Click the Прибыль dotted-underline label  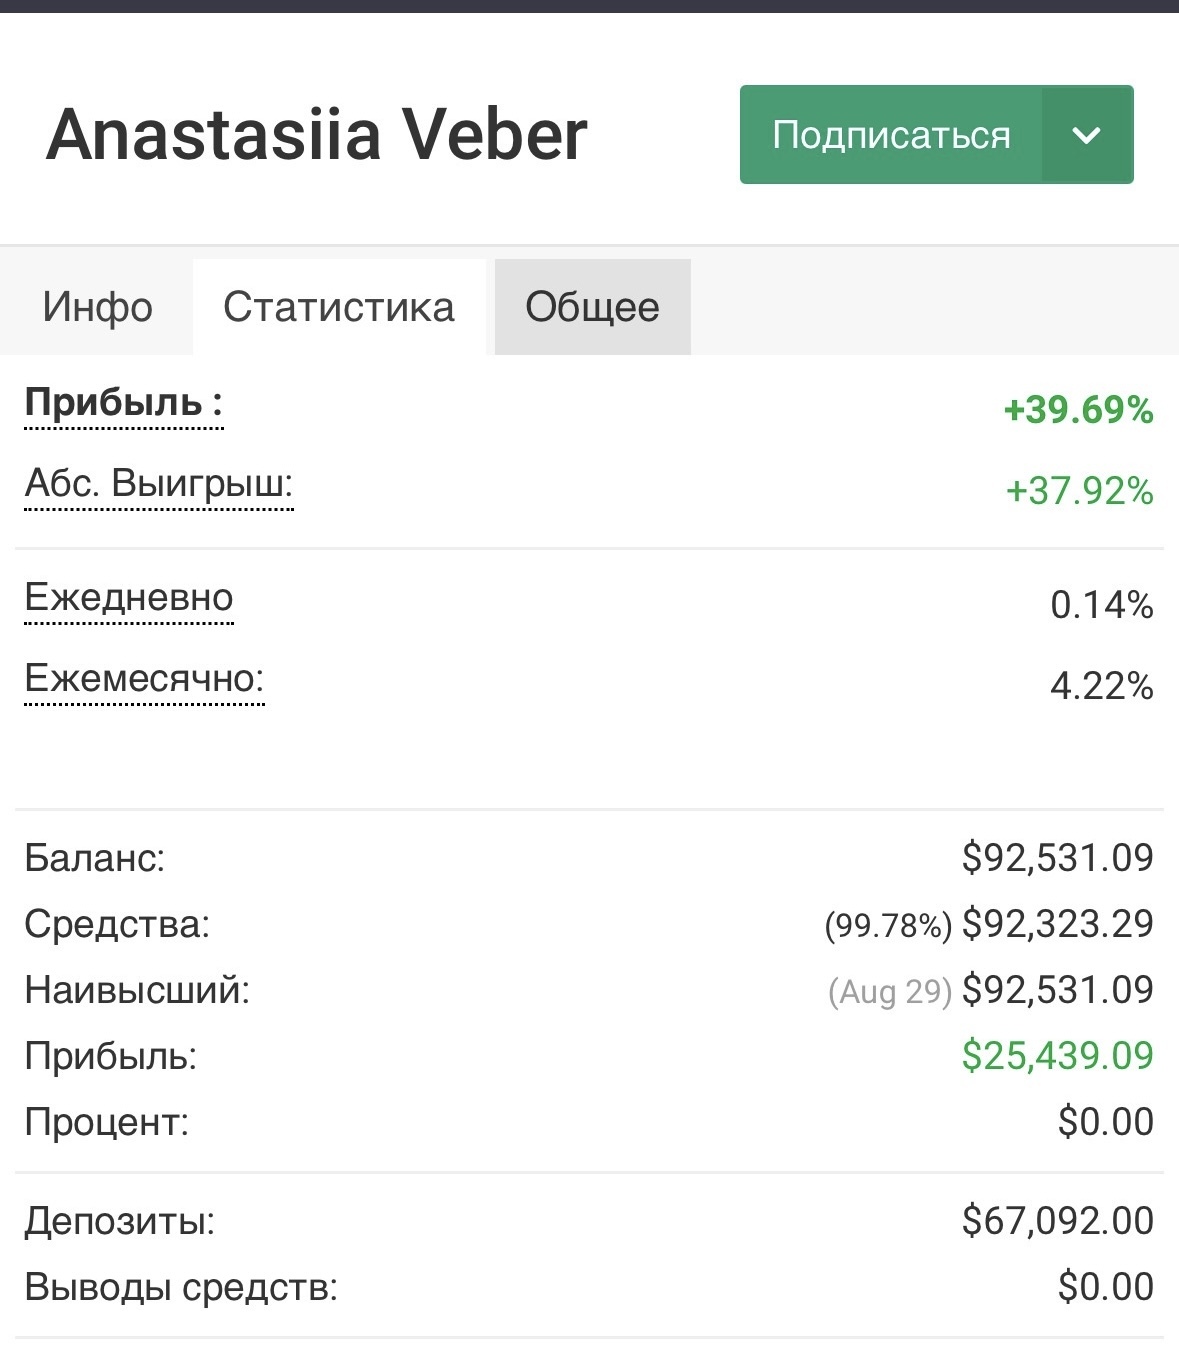click(x=123, y=403)
